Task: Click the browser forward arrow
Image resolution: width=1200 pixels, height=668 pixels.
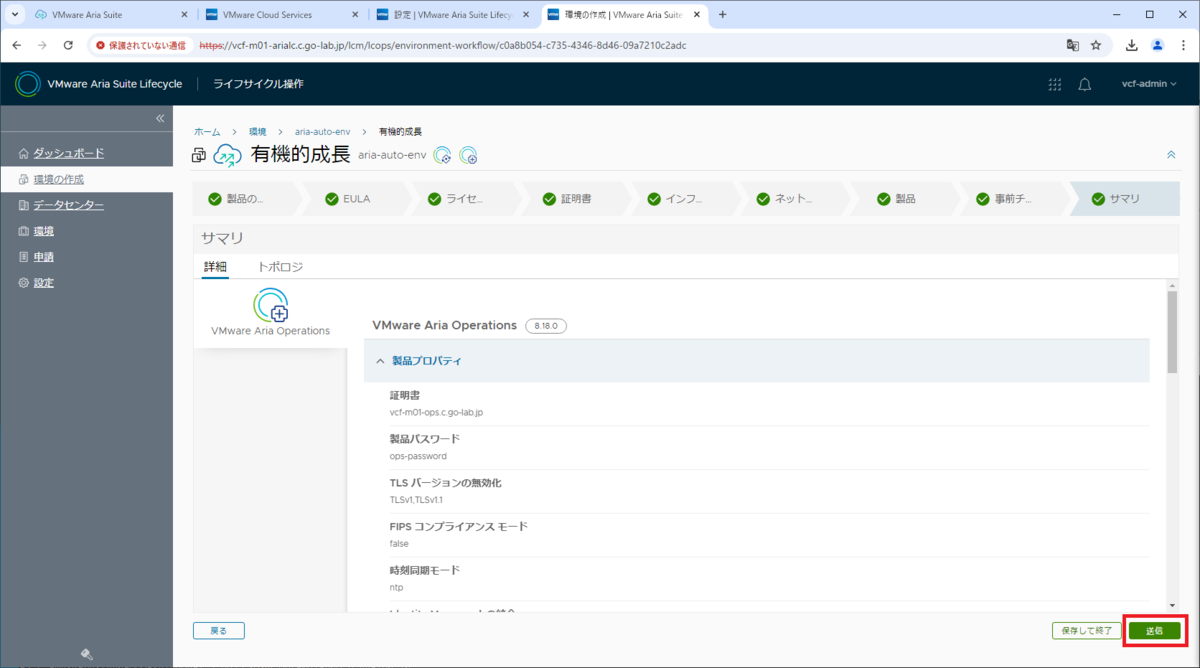Action: coord(42,45)
